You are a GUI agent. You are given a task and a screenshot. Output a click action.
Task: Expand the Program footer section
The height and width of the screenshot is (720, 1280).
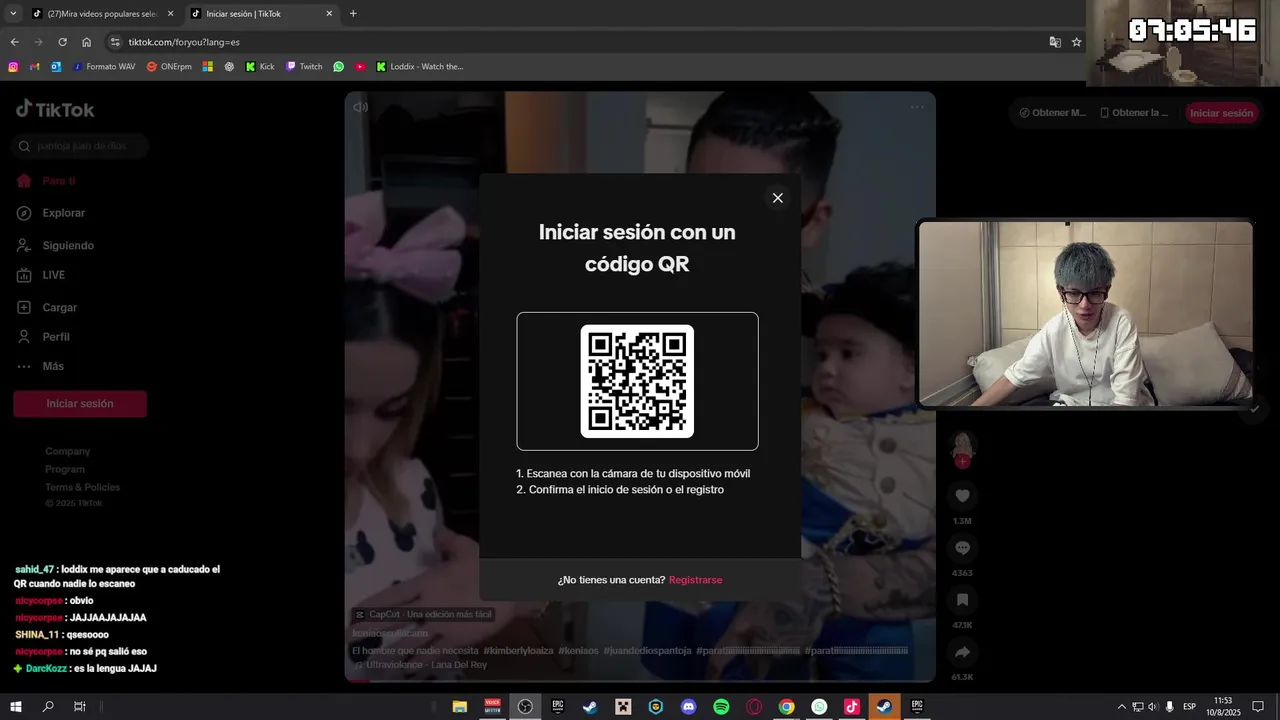[65, 469]
